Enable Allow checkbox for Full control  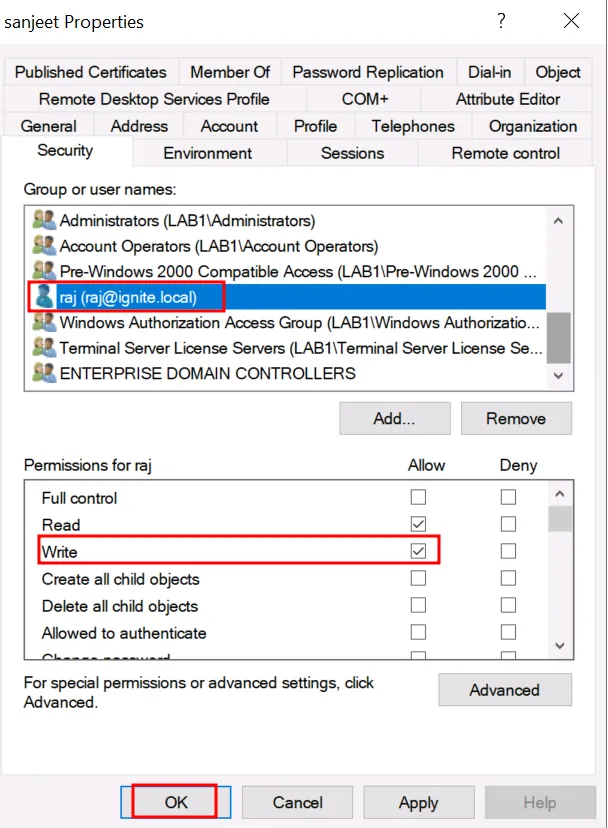tap(418, 498)
